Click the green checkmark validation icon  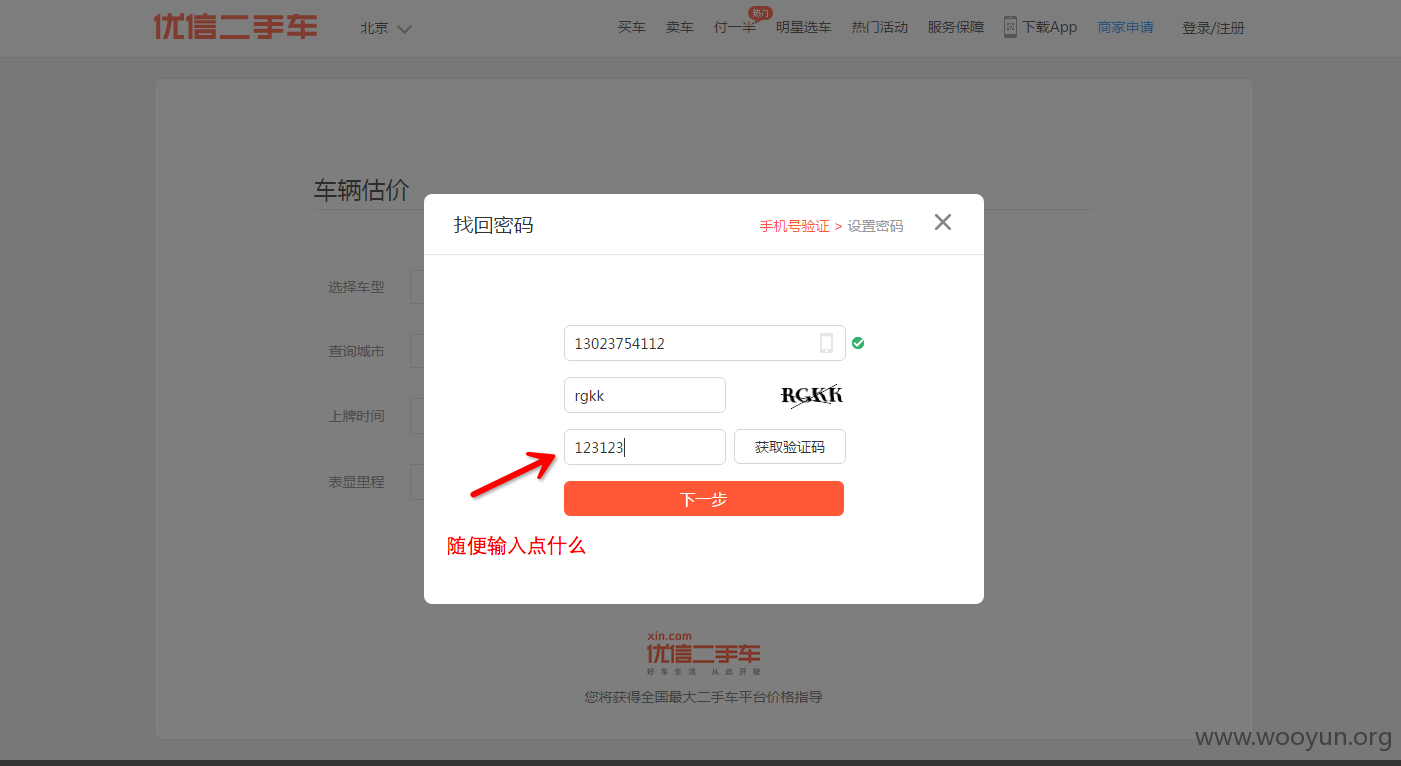click(858, 343)
